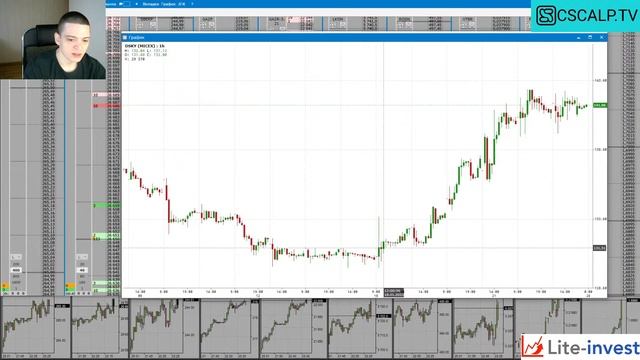Select the 400 volume preset in left order book
Screen dimensions: 640x360
(x=16, y=270)
